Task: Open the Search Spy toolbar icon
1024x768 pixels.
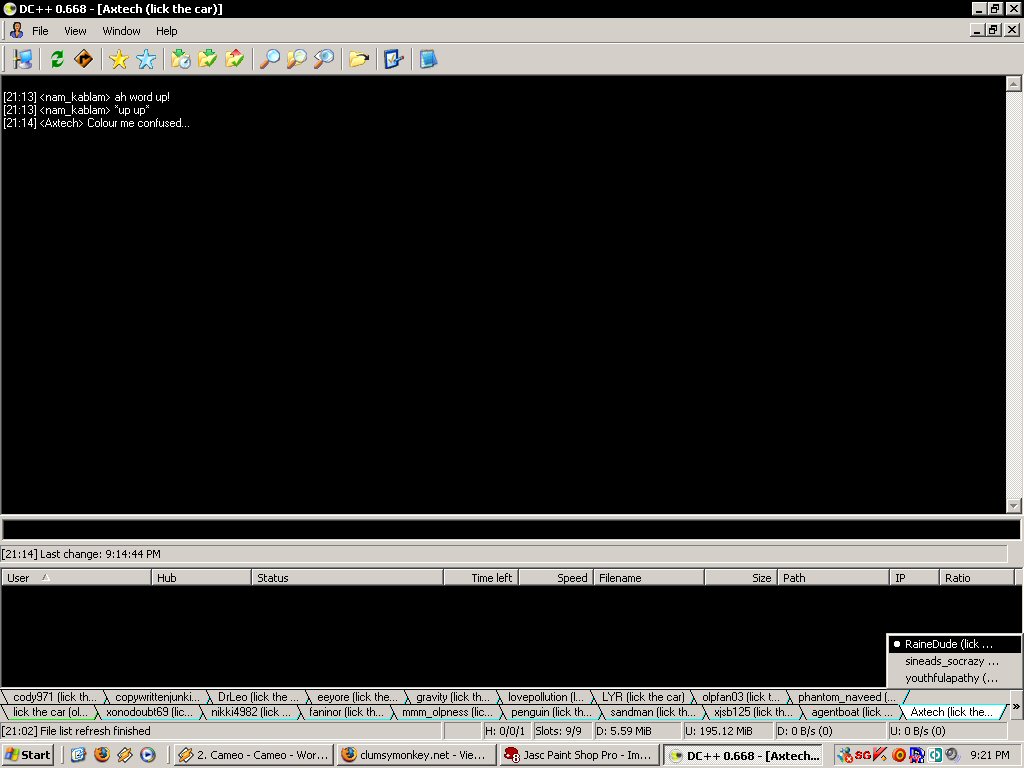Action: click(324, 59)
